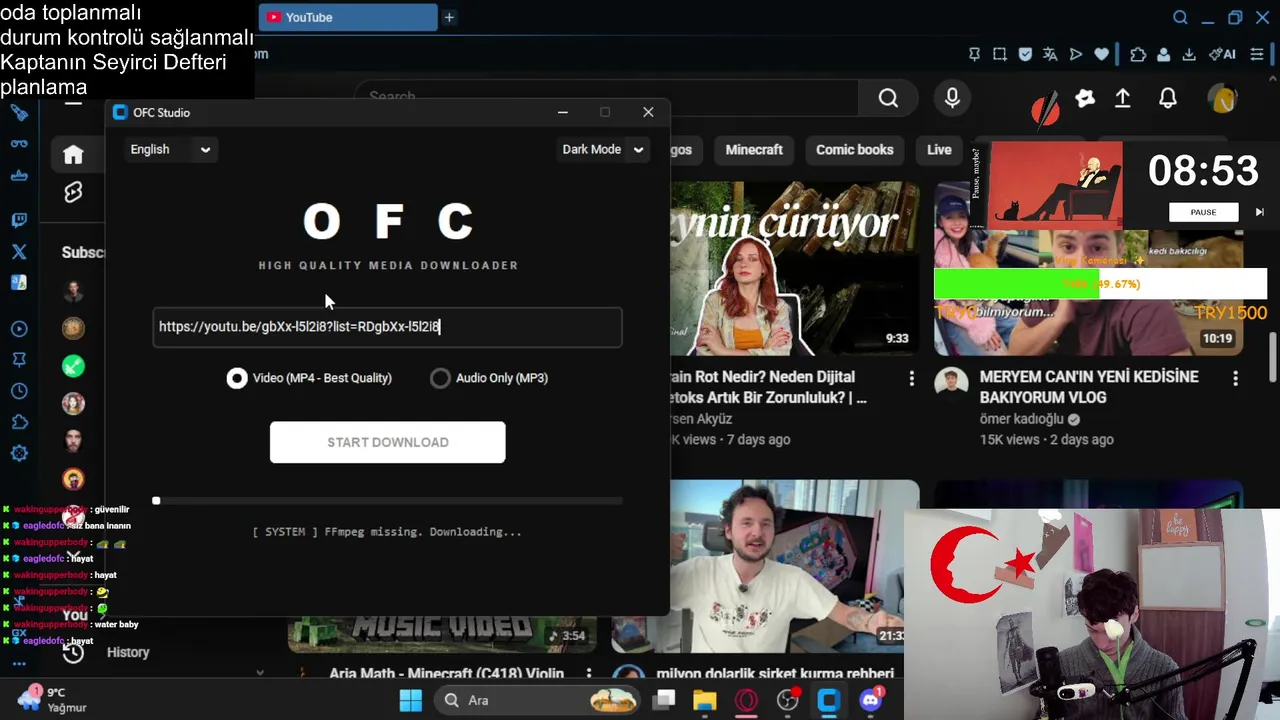Open settings gear in Opera sidebar

19,453
